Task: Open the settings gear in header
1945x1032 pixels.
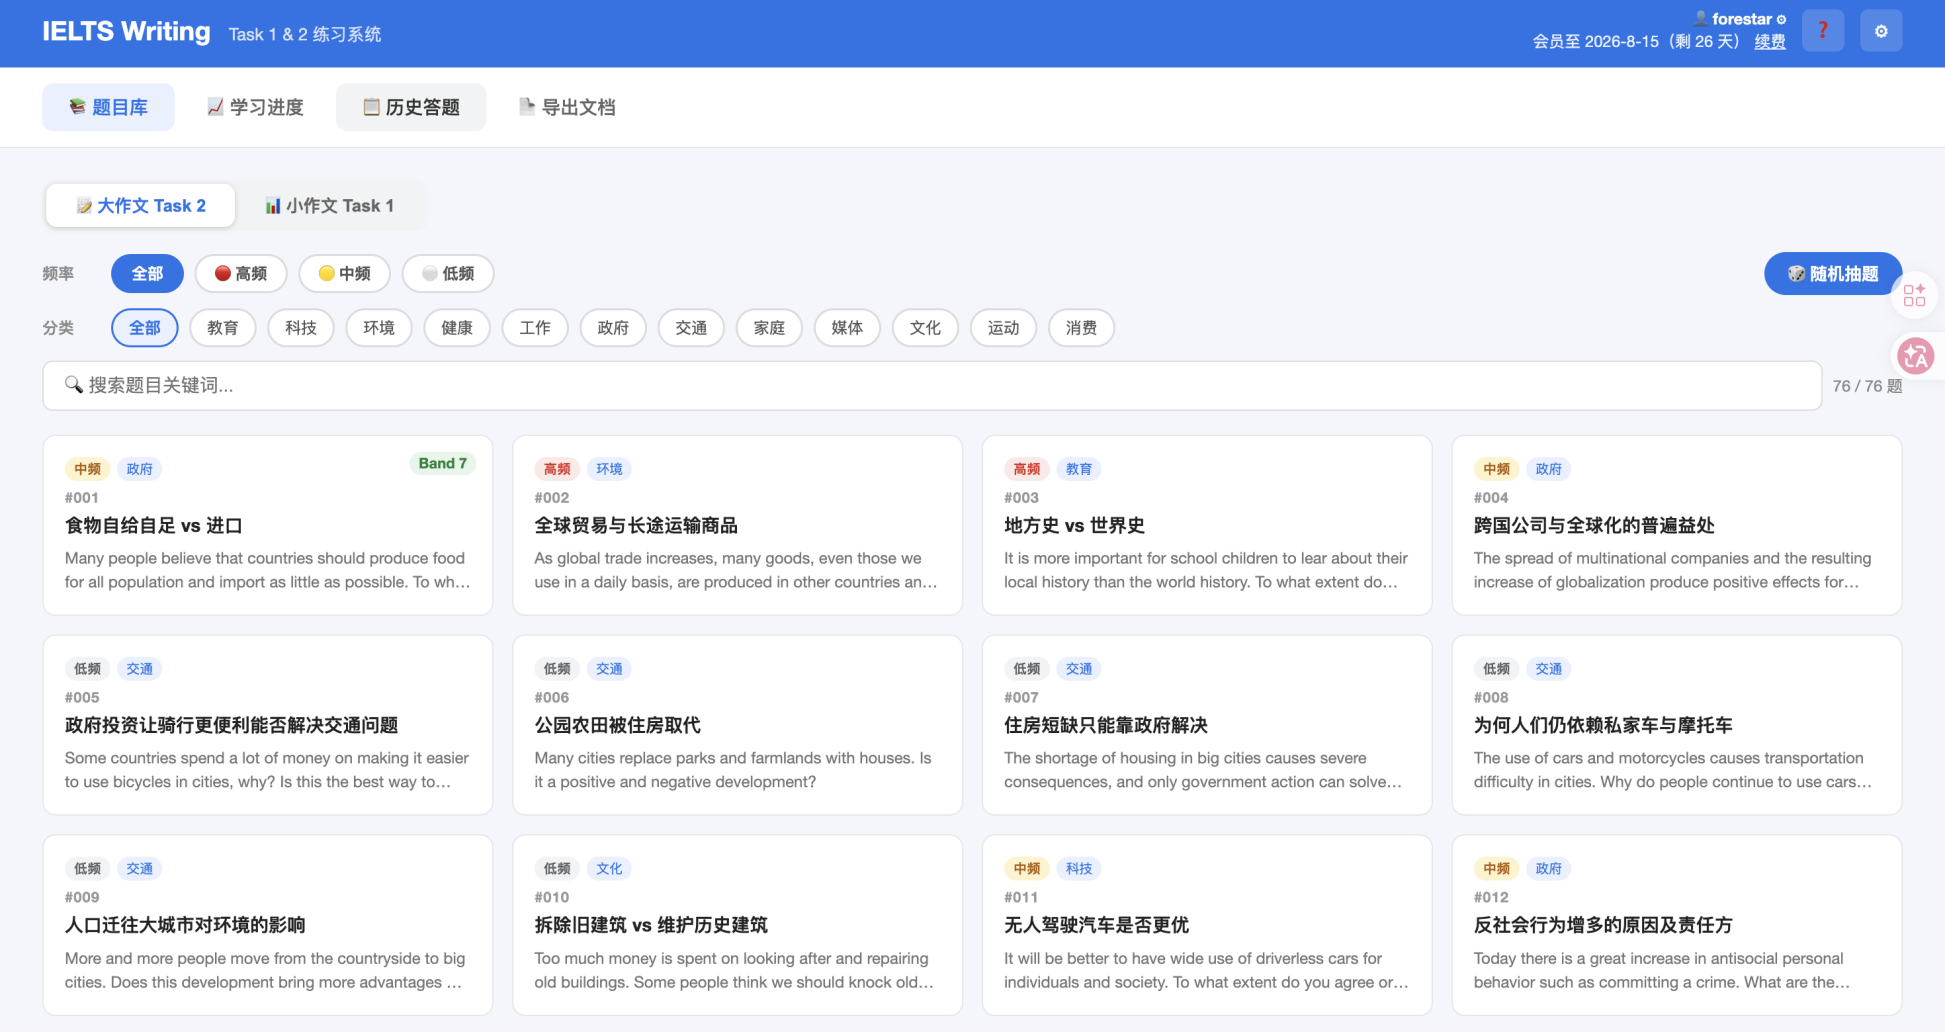Action: click(x=1881, y=31)
